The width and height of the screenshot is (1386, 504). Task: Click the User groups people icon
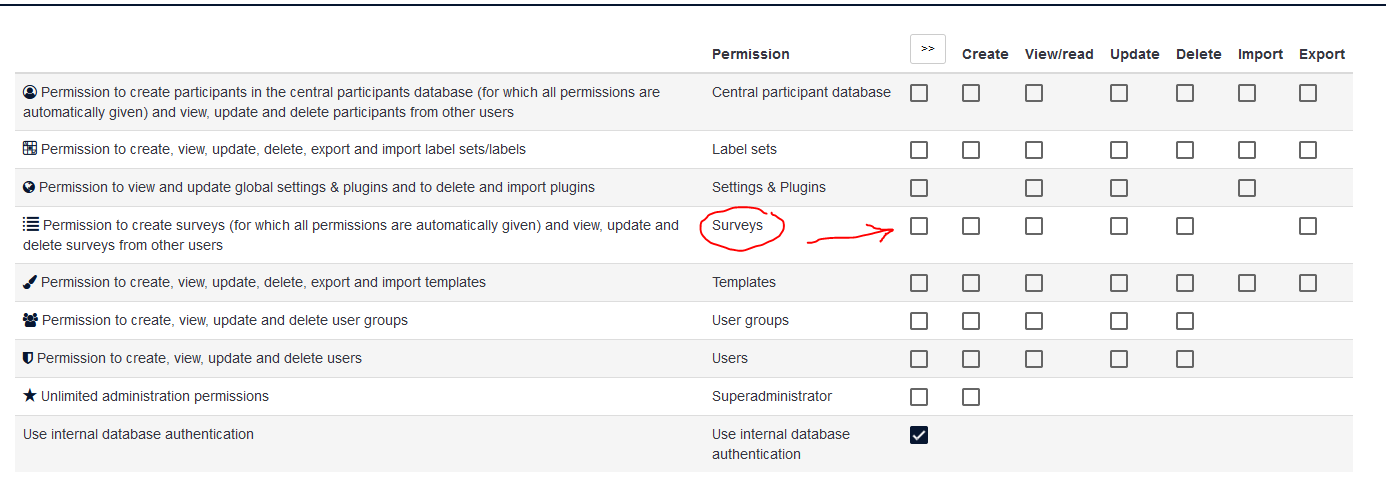point(30,321)
